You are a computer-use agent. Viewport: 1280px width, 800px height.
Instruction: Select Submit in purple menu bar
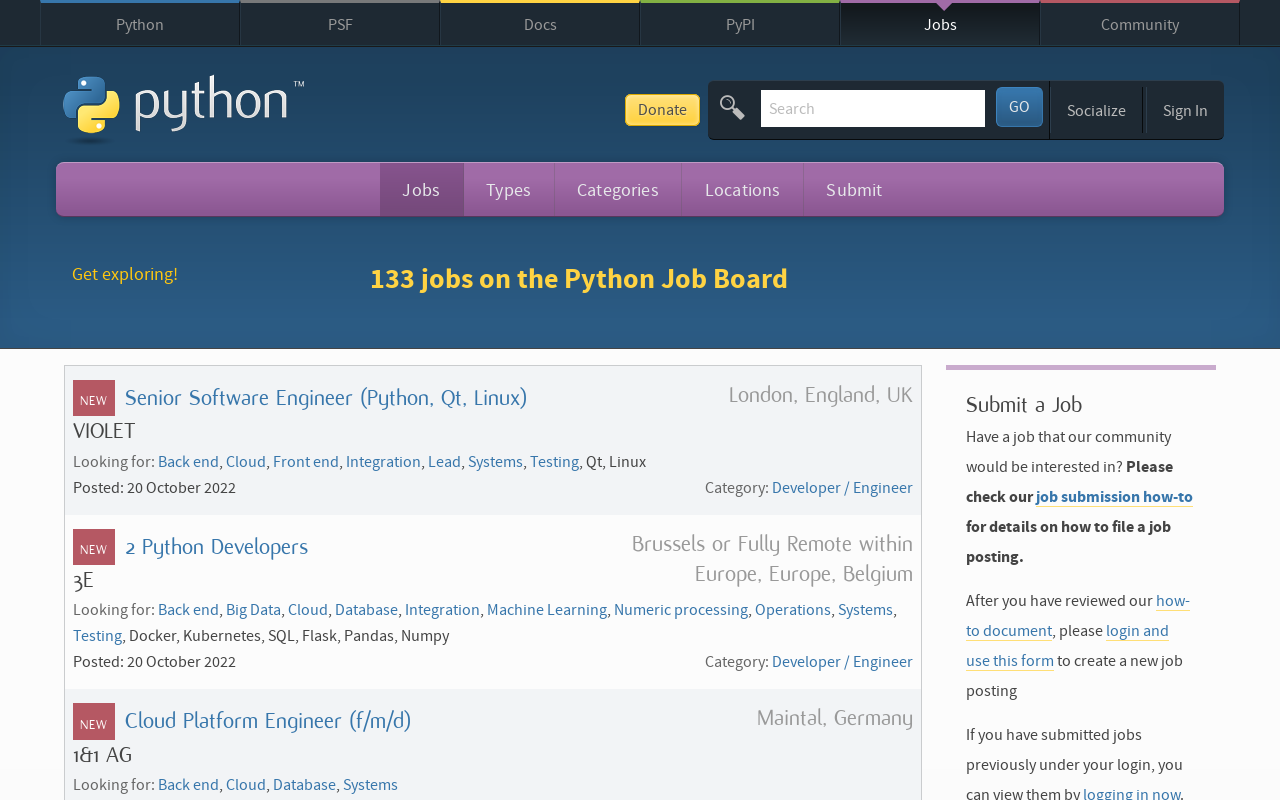pyautogui.click(x=854, y=190)
